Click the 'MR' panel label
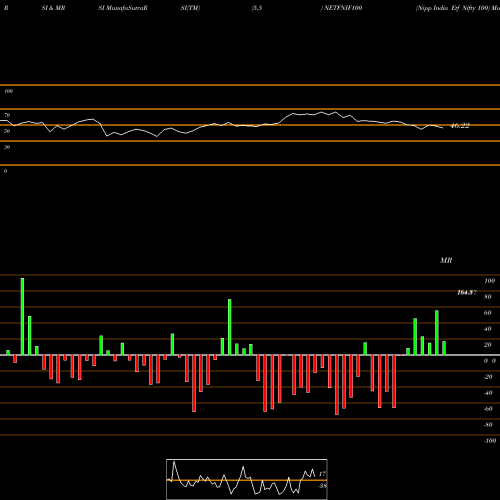The height and width of the screenshot is (500, 500). click(446, 260)
